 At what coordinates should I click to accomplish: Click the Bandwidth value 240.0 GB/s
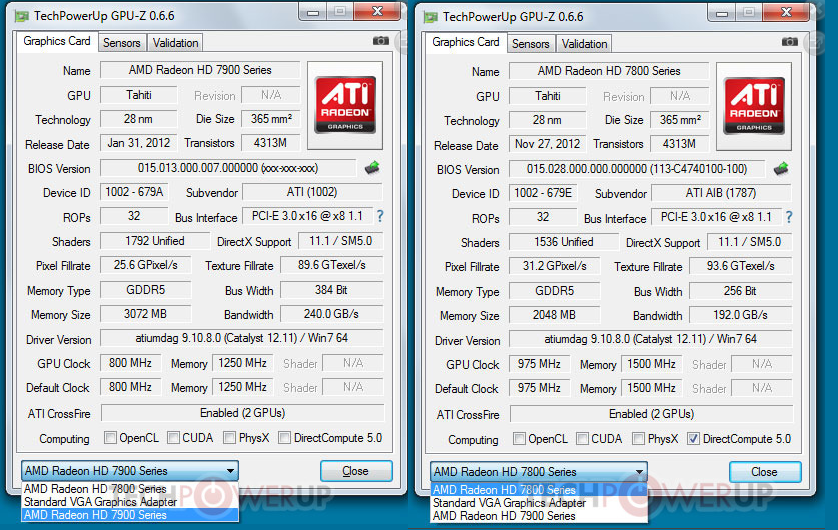(x=331, y=314)
